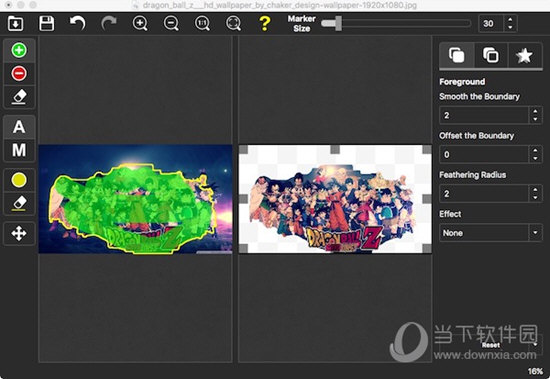Open help with yellow question mark
The image size is (550, 379).
point(264,24)
